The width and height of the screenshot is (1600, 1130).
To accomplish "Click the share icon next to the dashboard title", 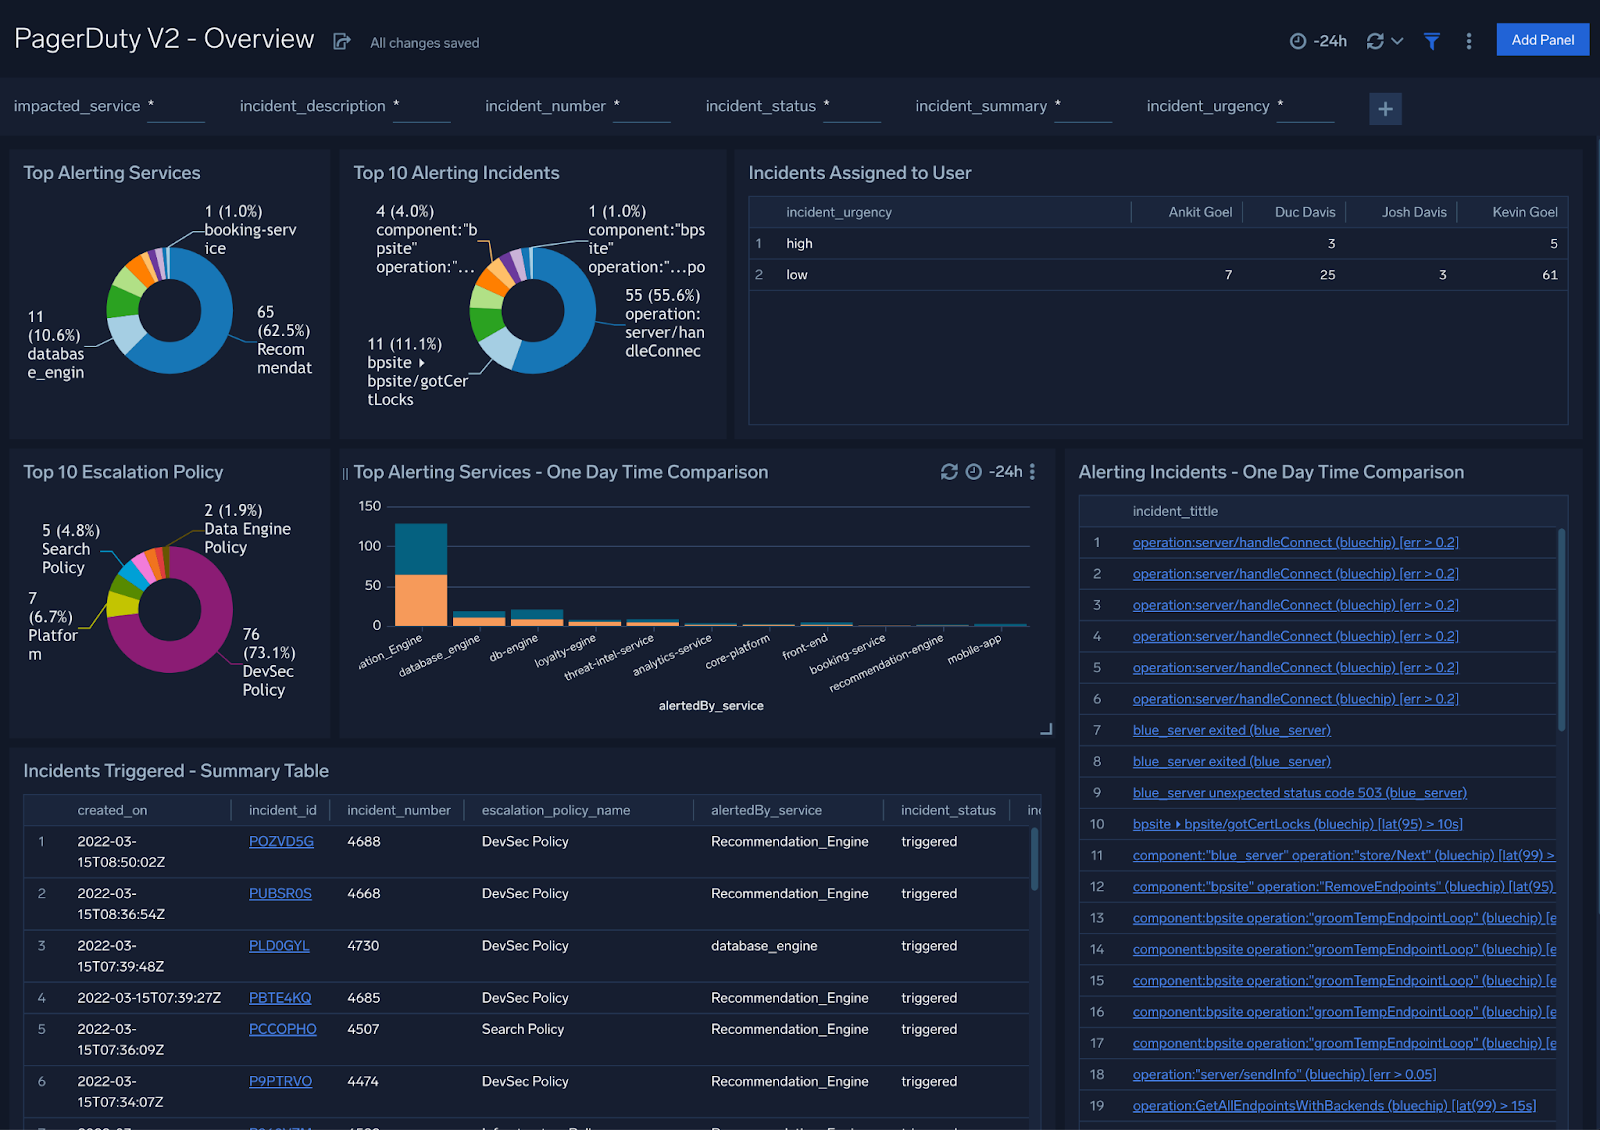I will pyautogui.click(x=340, y=40).
